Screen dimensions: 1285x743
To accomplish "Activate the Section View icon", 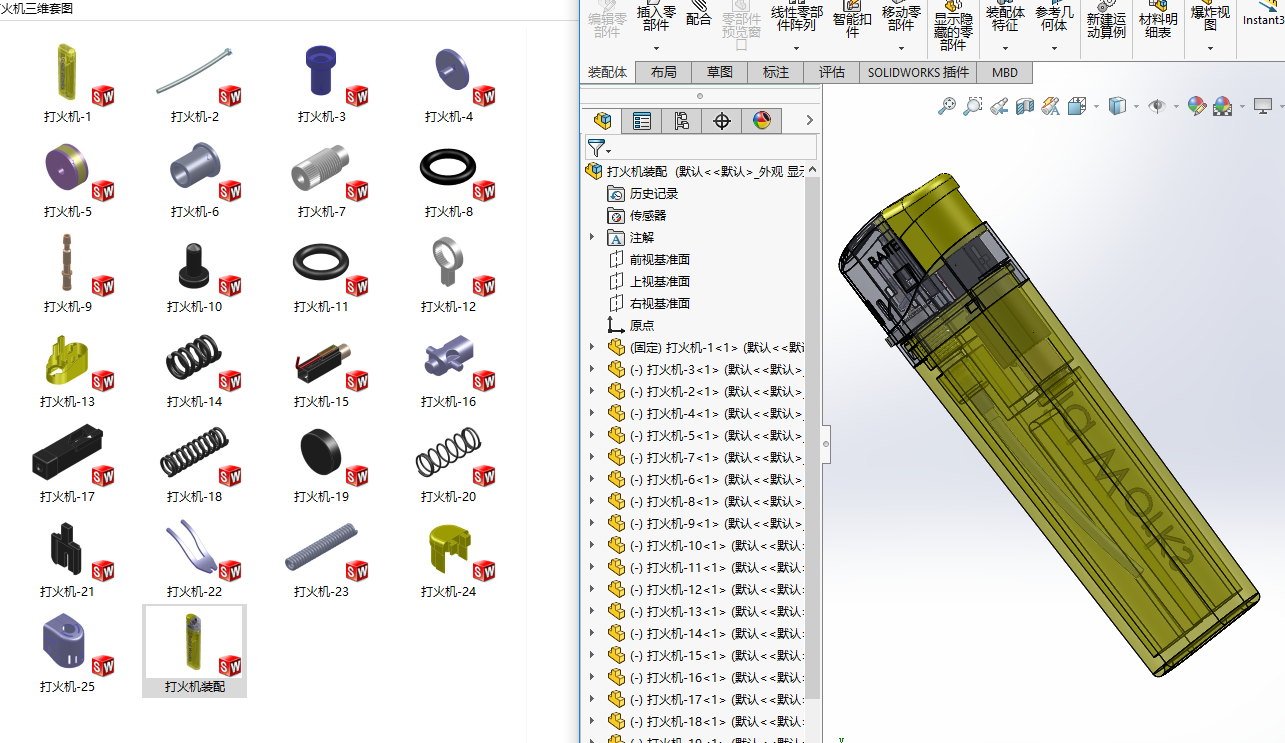I will (x=1024, y=106).
